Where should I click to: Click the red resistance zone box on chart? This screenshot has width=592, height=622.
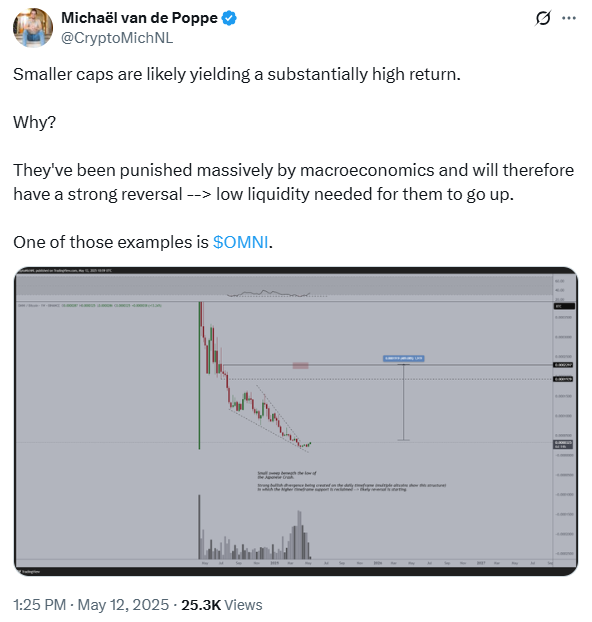pos(300,365)
